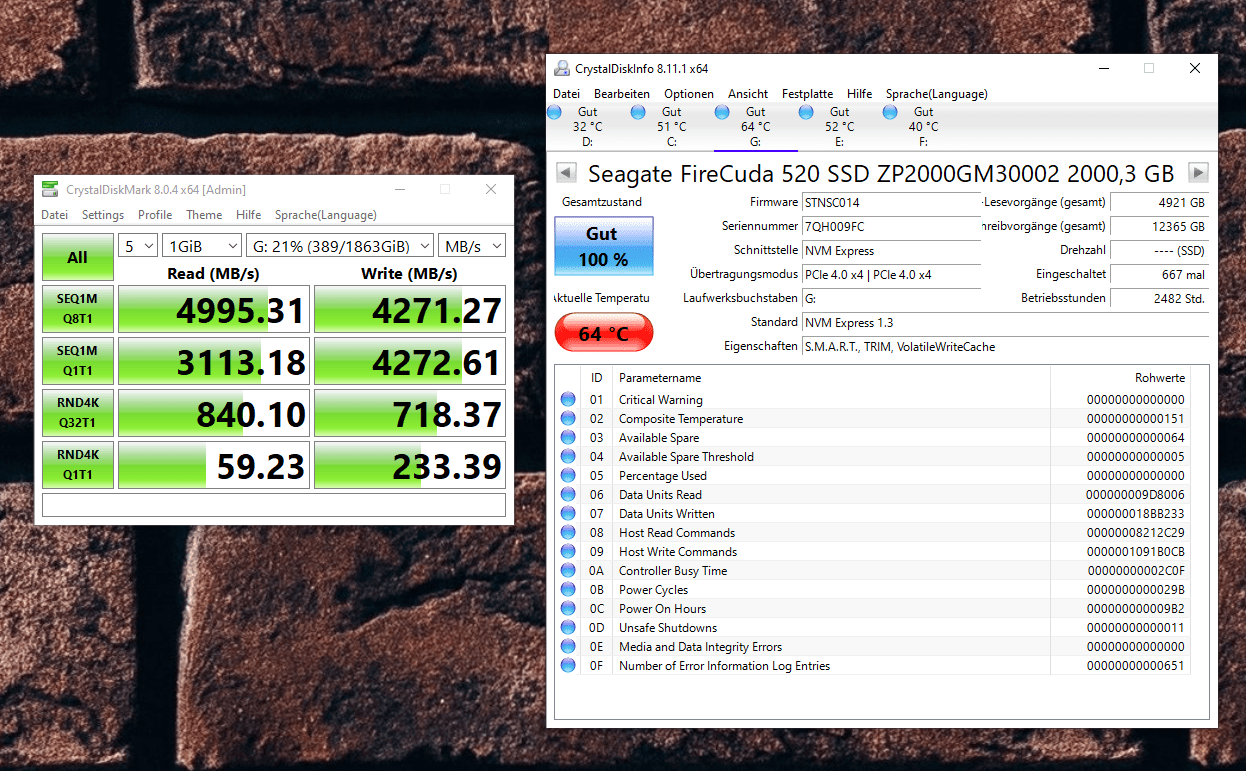Image resolution: width=1246 pixels, height=771 pixels.
Task: Click the Rohwerte column header
Action: click(1120, 378)
